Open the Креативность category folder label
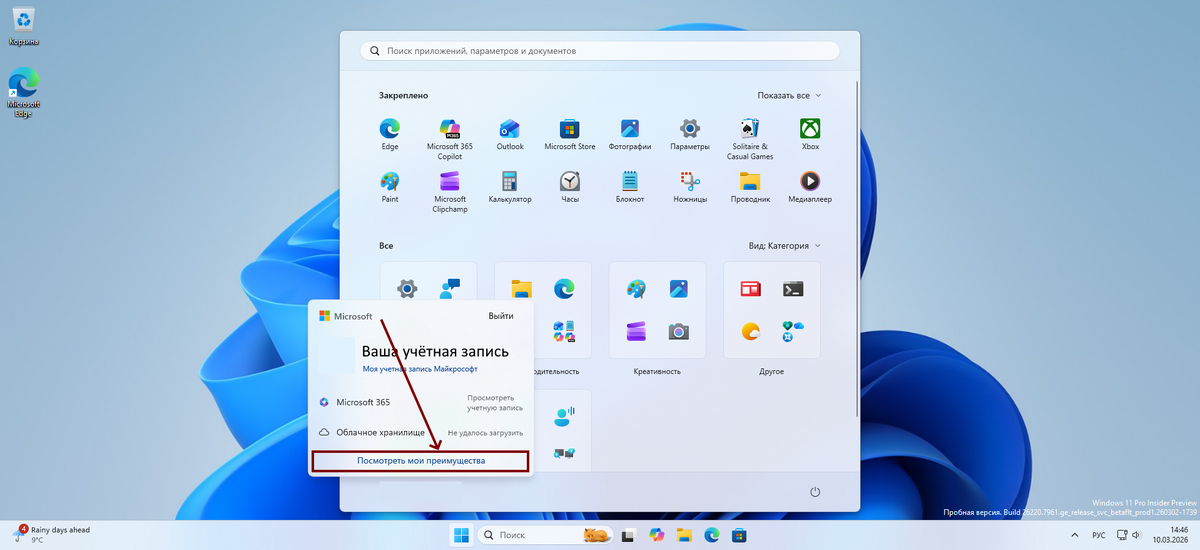Screen dimensions: 1200x550 pyautogui.click(x=657, y=371)
